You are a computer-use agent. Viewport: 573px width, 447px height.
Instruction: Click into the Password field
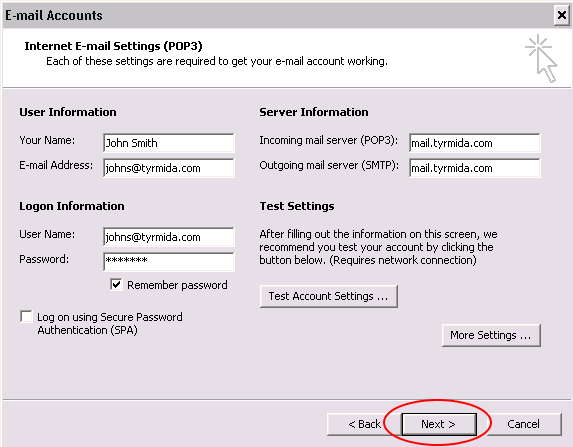click(168, 262)
